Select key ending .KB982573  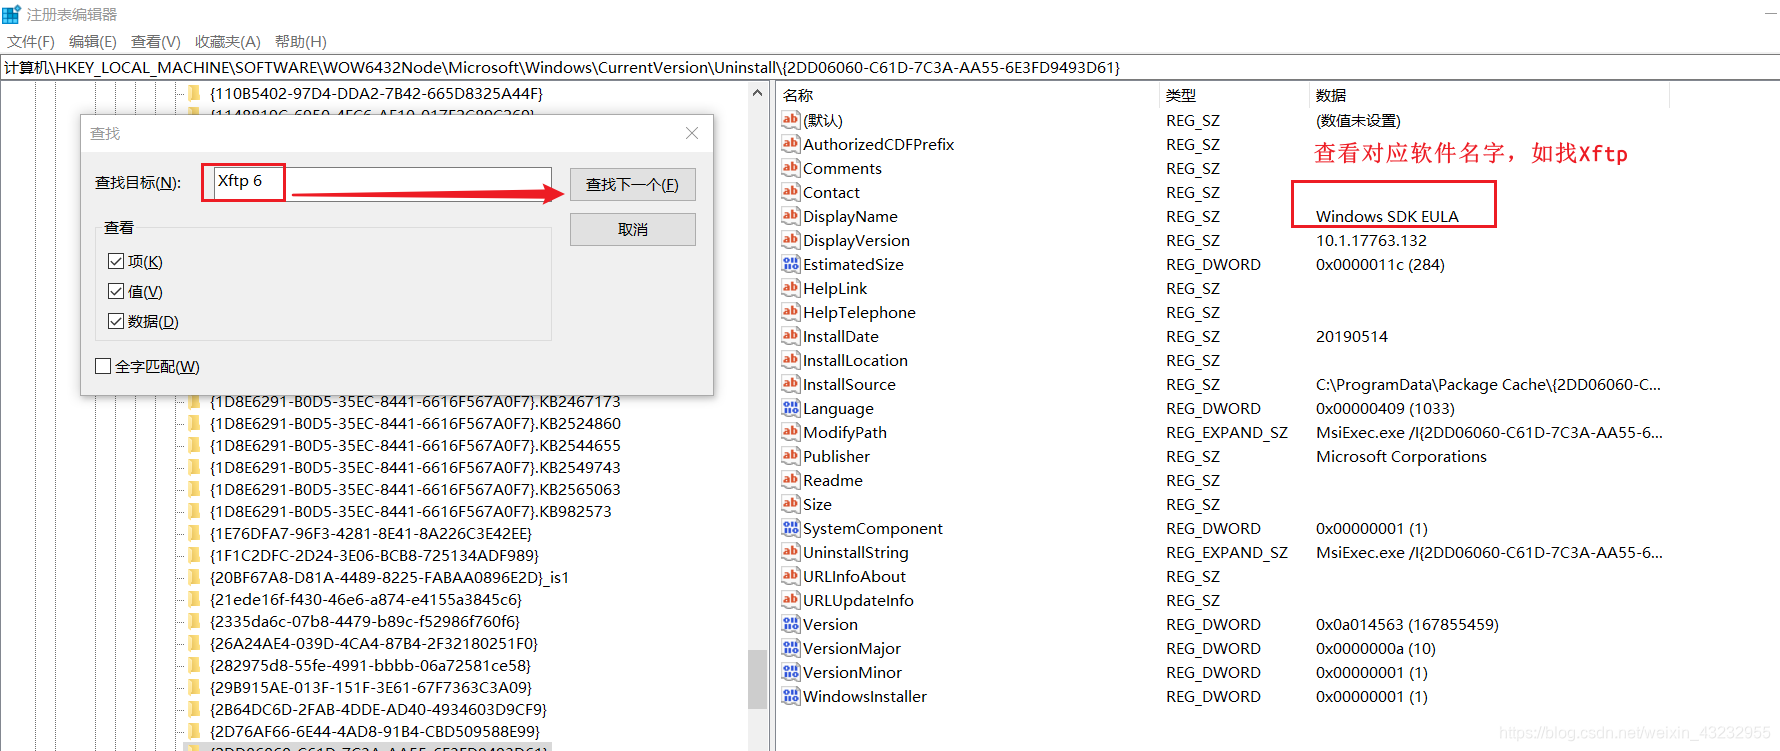pos(411,511)
